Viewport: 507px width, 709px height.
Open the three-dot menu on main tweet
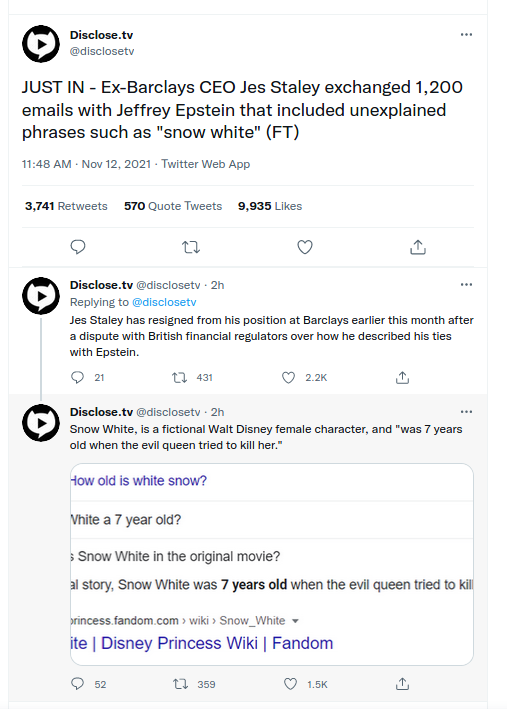coord(466,35)
